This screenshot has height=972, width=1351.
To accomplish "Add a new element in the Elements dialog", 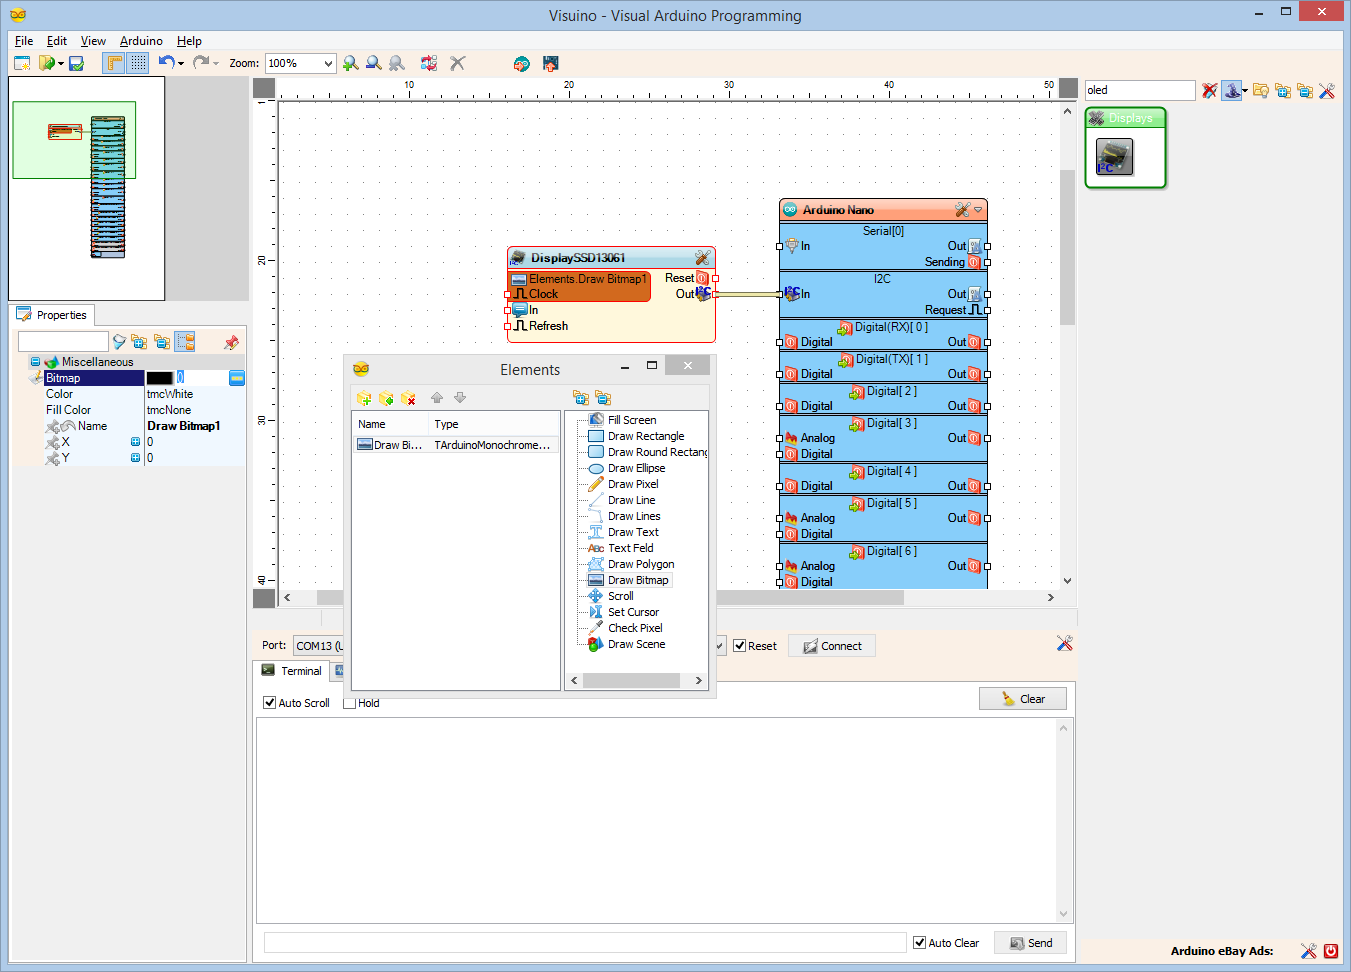I will [365, 398].
